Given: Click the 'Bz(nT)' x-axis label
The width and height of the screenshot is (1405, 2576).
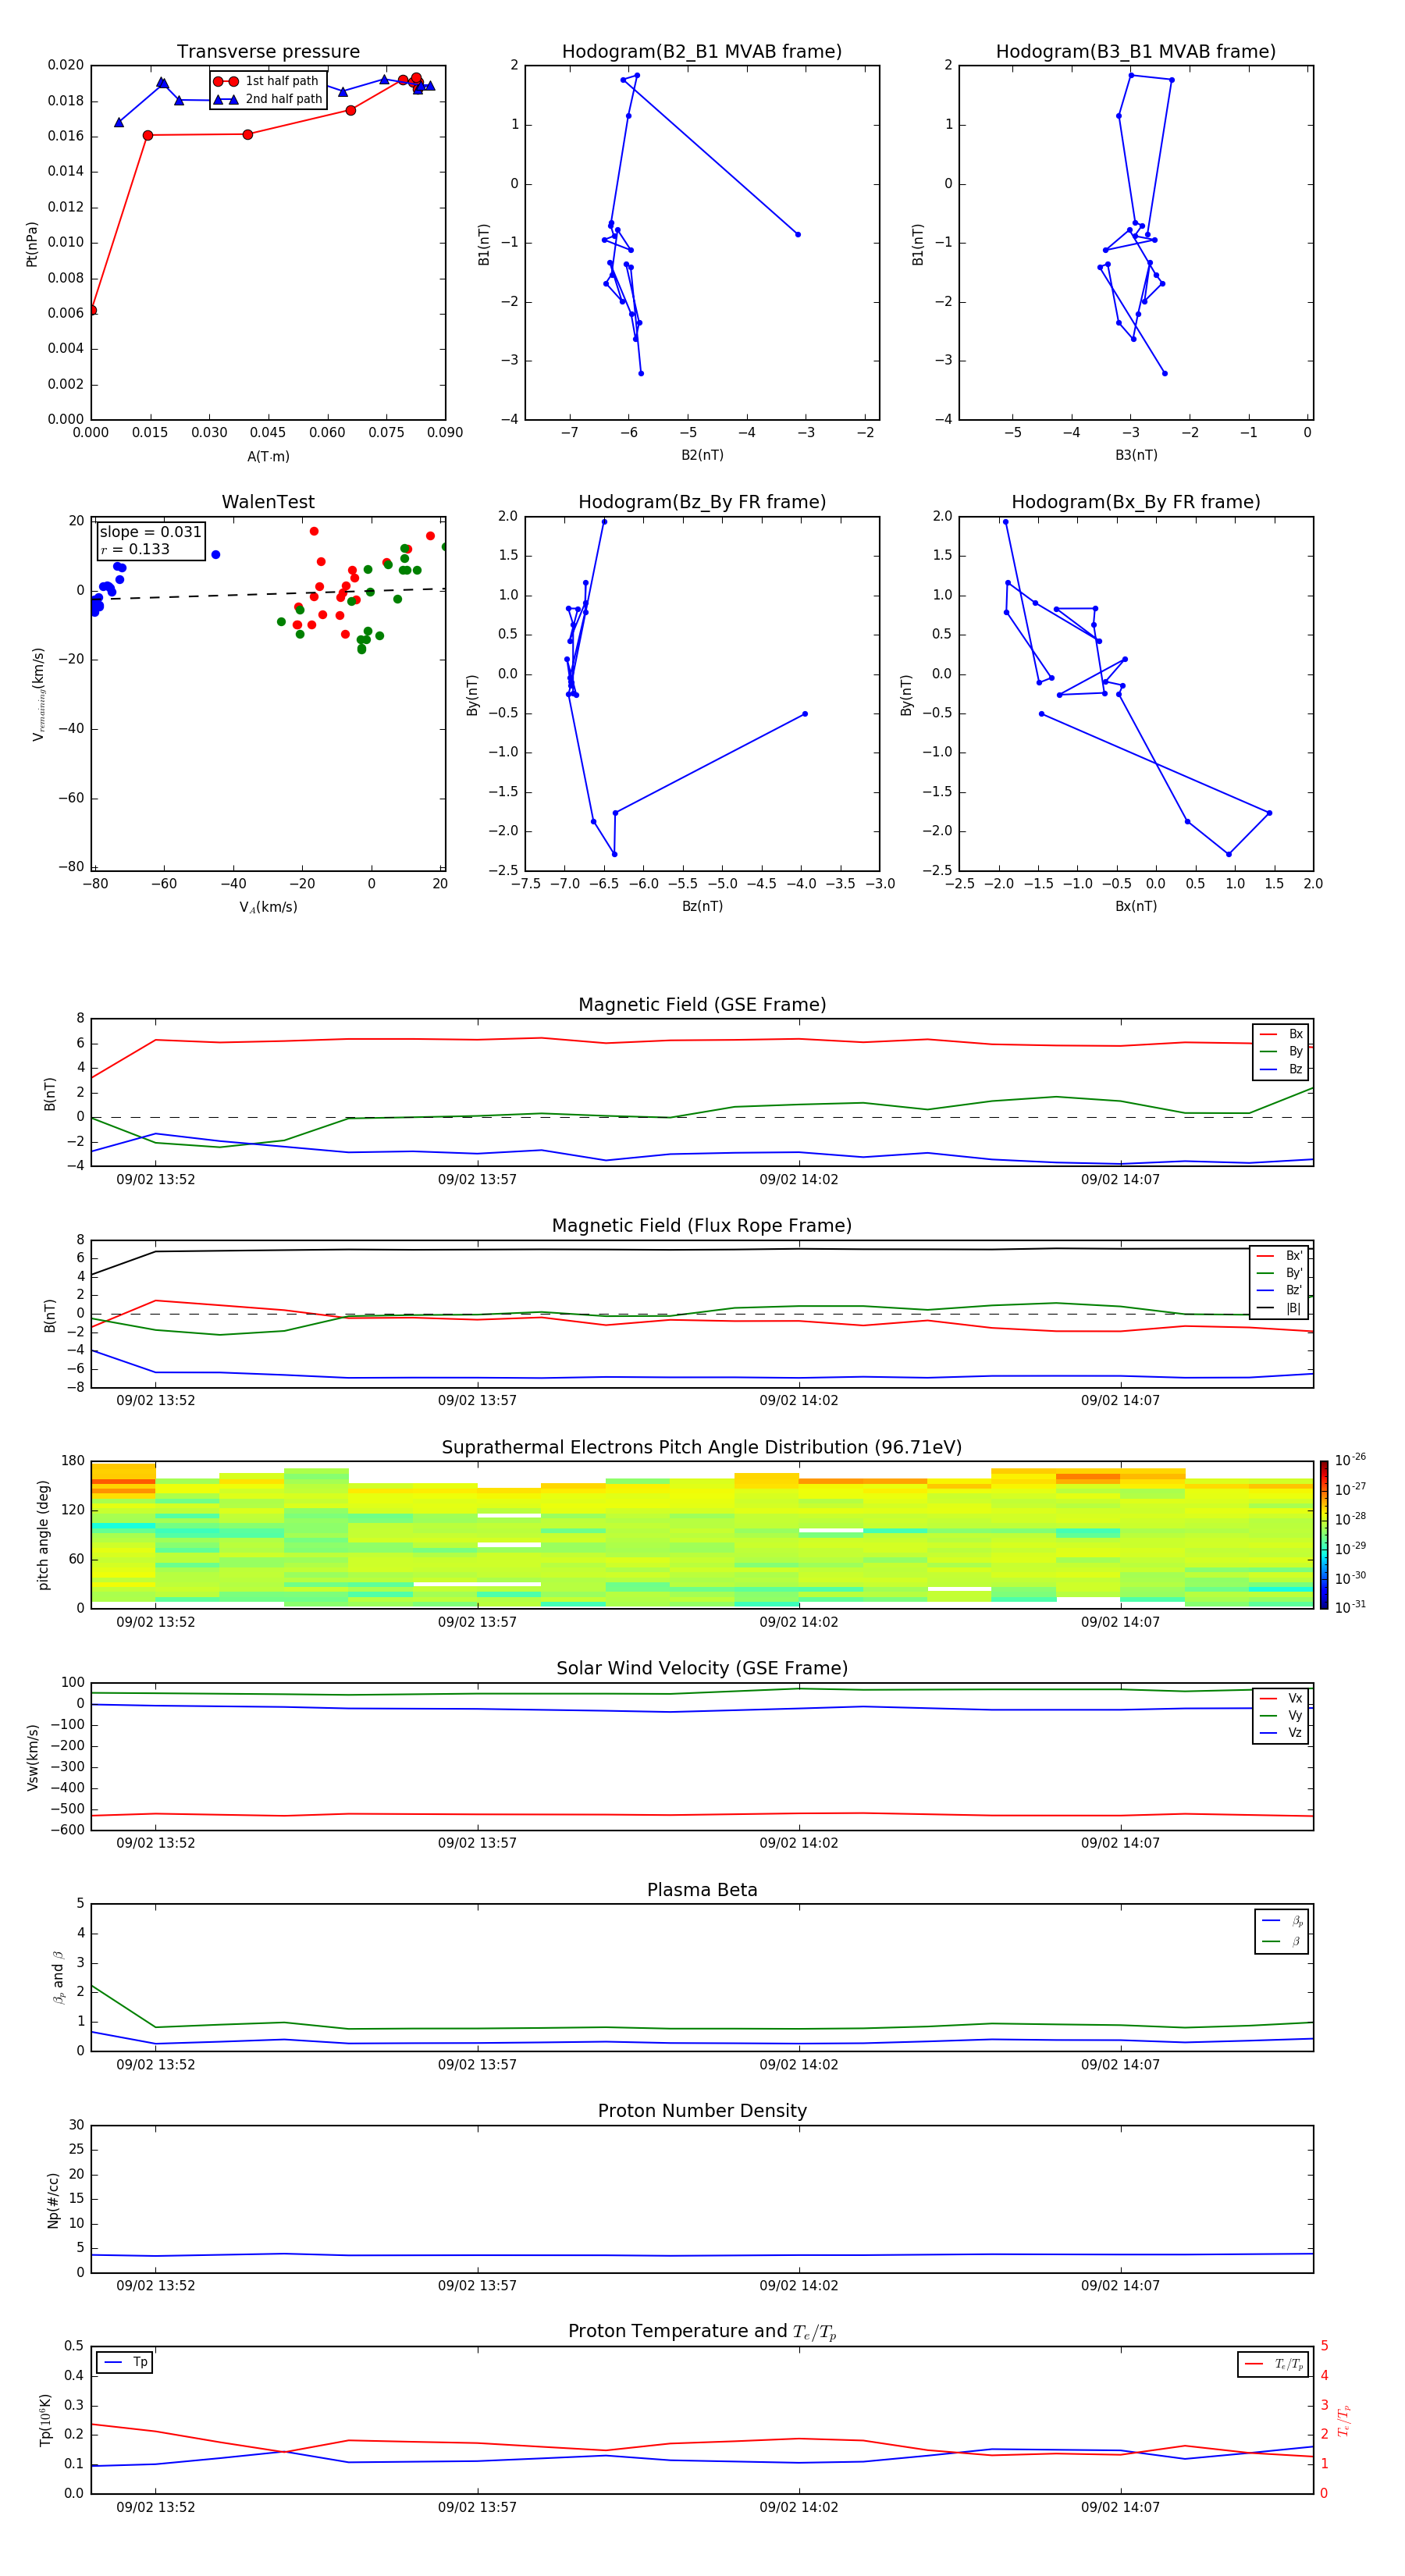Looking at the screenshot, I should (x=702, y=906).
